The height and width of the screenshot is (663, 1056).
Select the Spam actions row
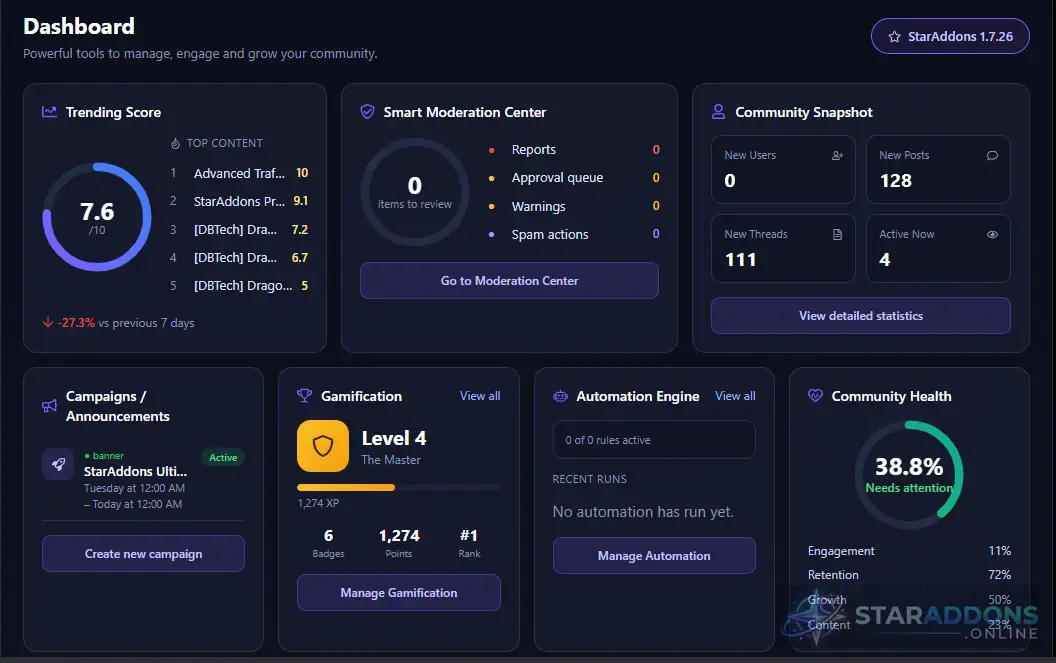[x=574, y=234]
